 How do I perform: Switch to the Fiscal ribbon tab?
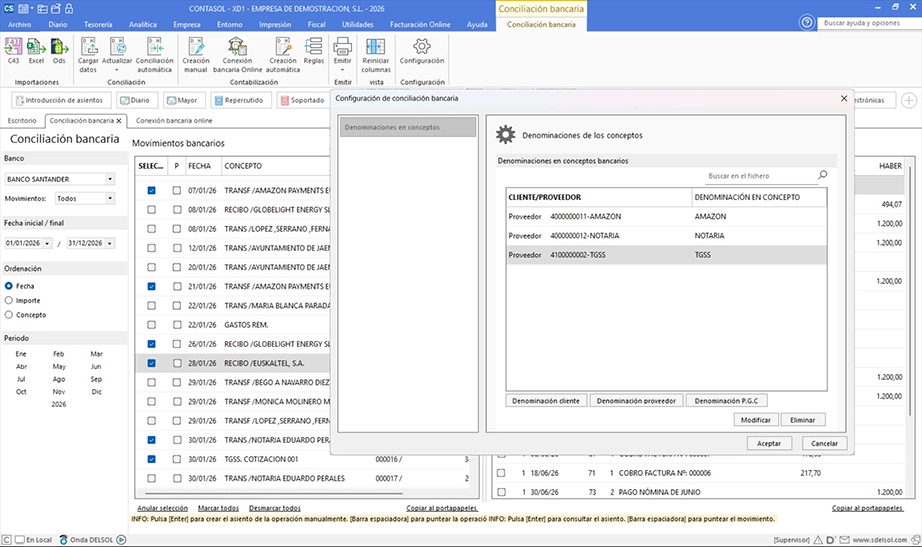pyautogui.click(x=316, y=25)
